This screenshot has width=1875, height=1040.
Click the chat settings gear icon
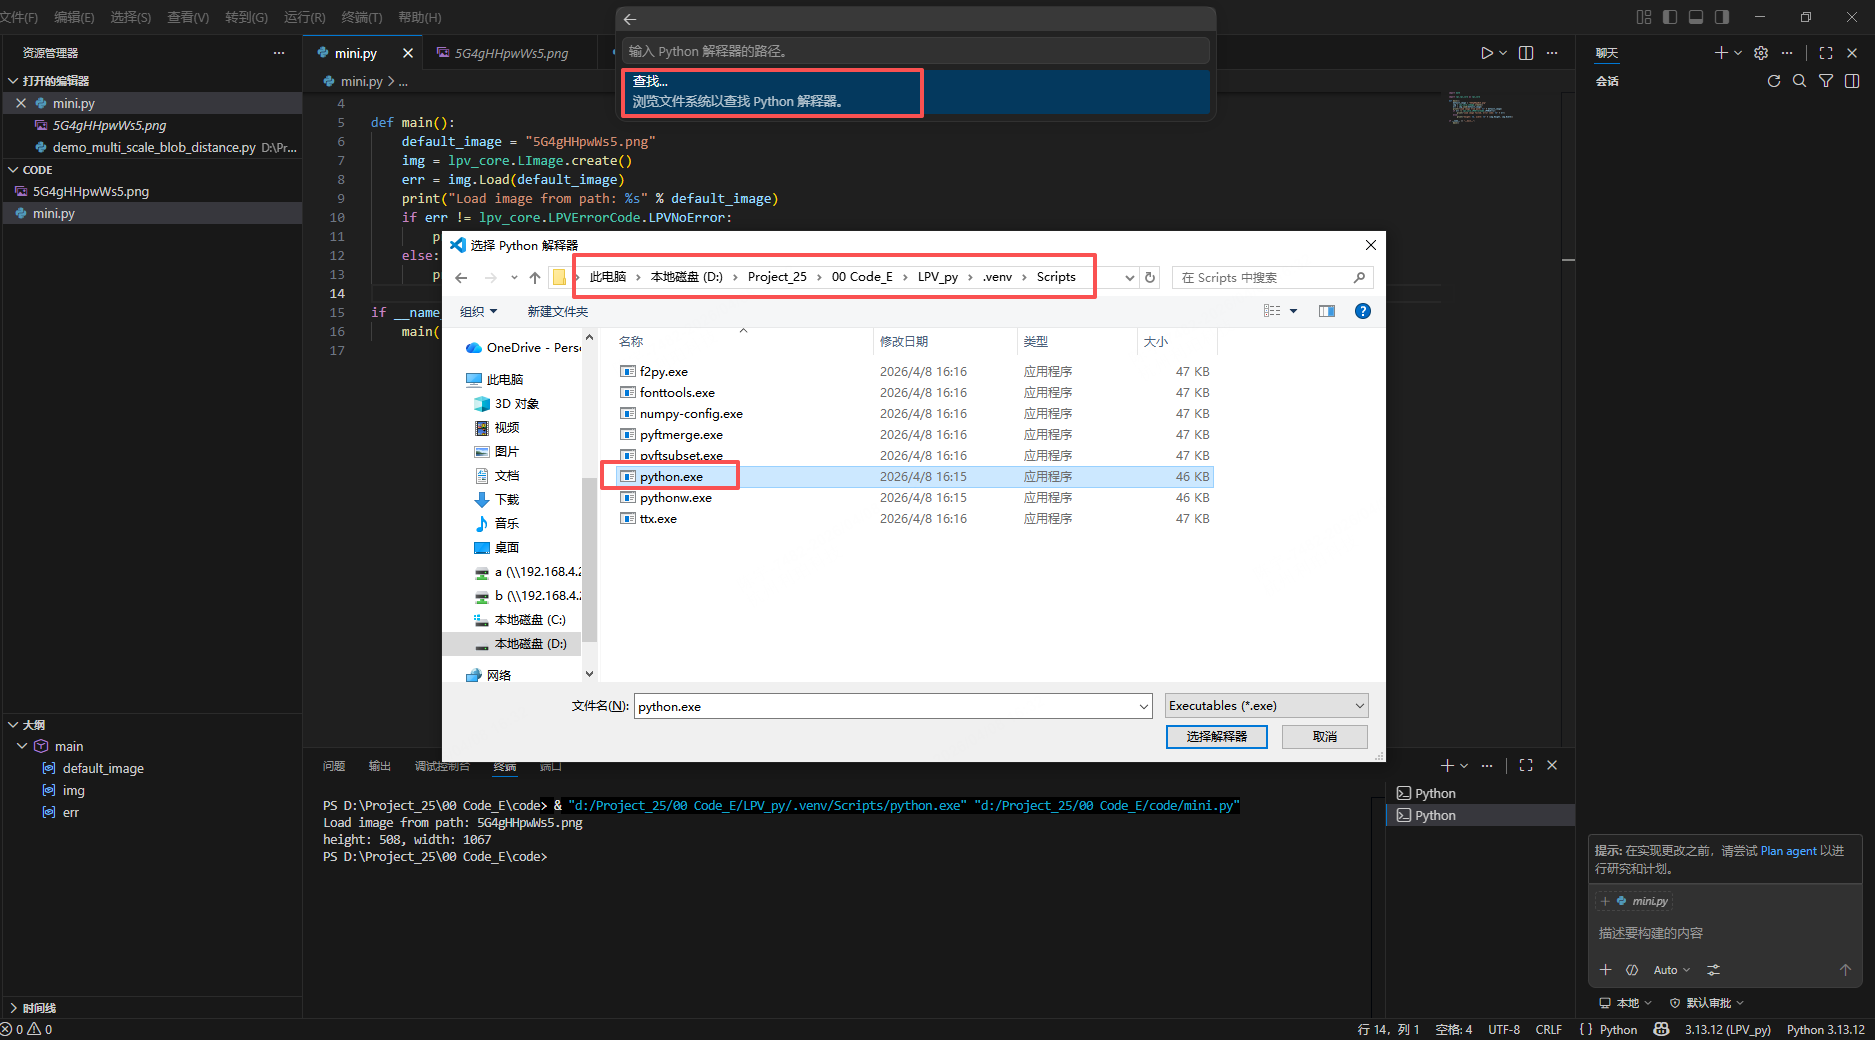click(x=1761, y=53)
